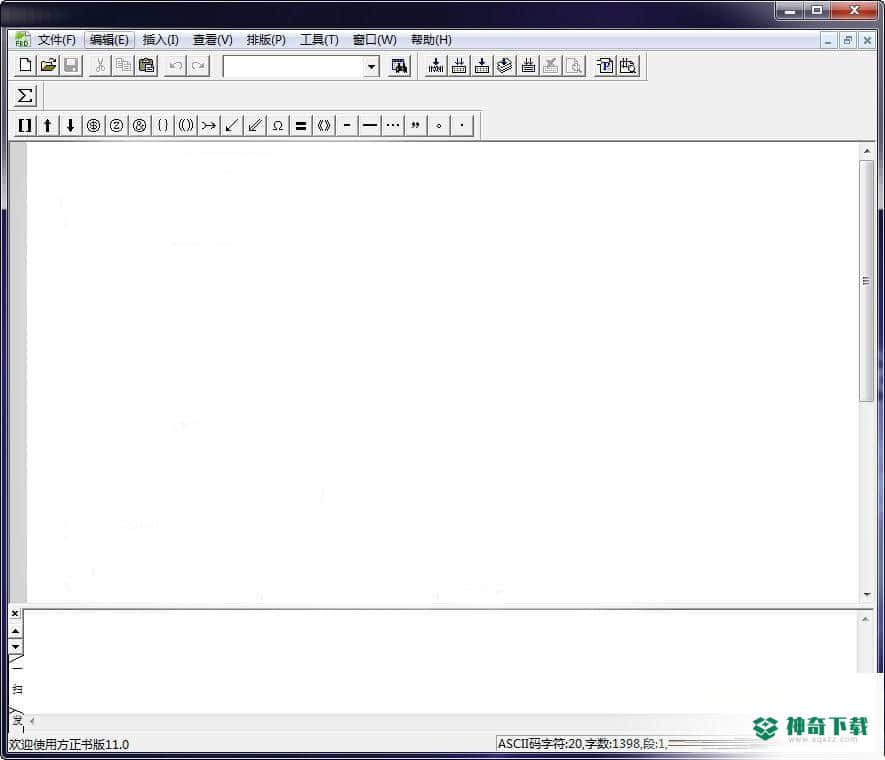Click the ellipsis ··· symbol button

393,125
